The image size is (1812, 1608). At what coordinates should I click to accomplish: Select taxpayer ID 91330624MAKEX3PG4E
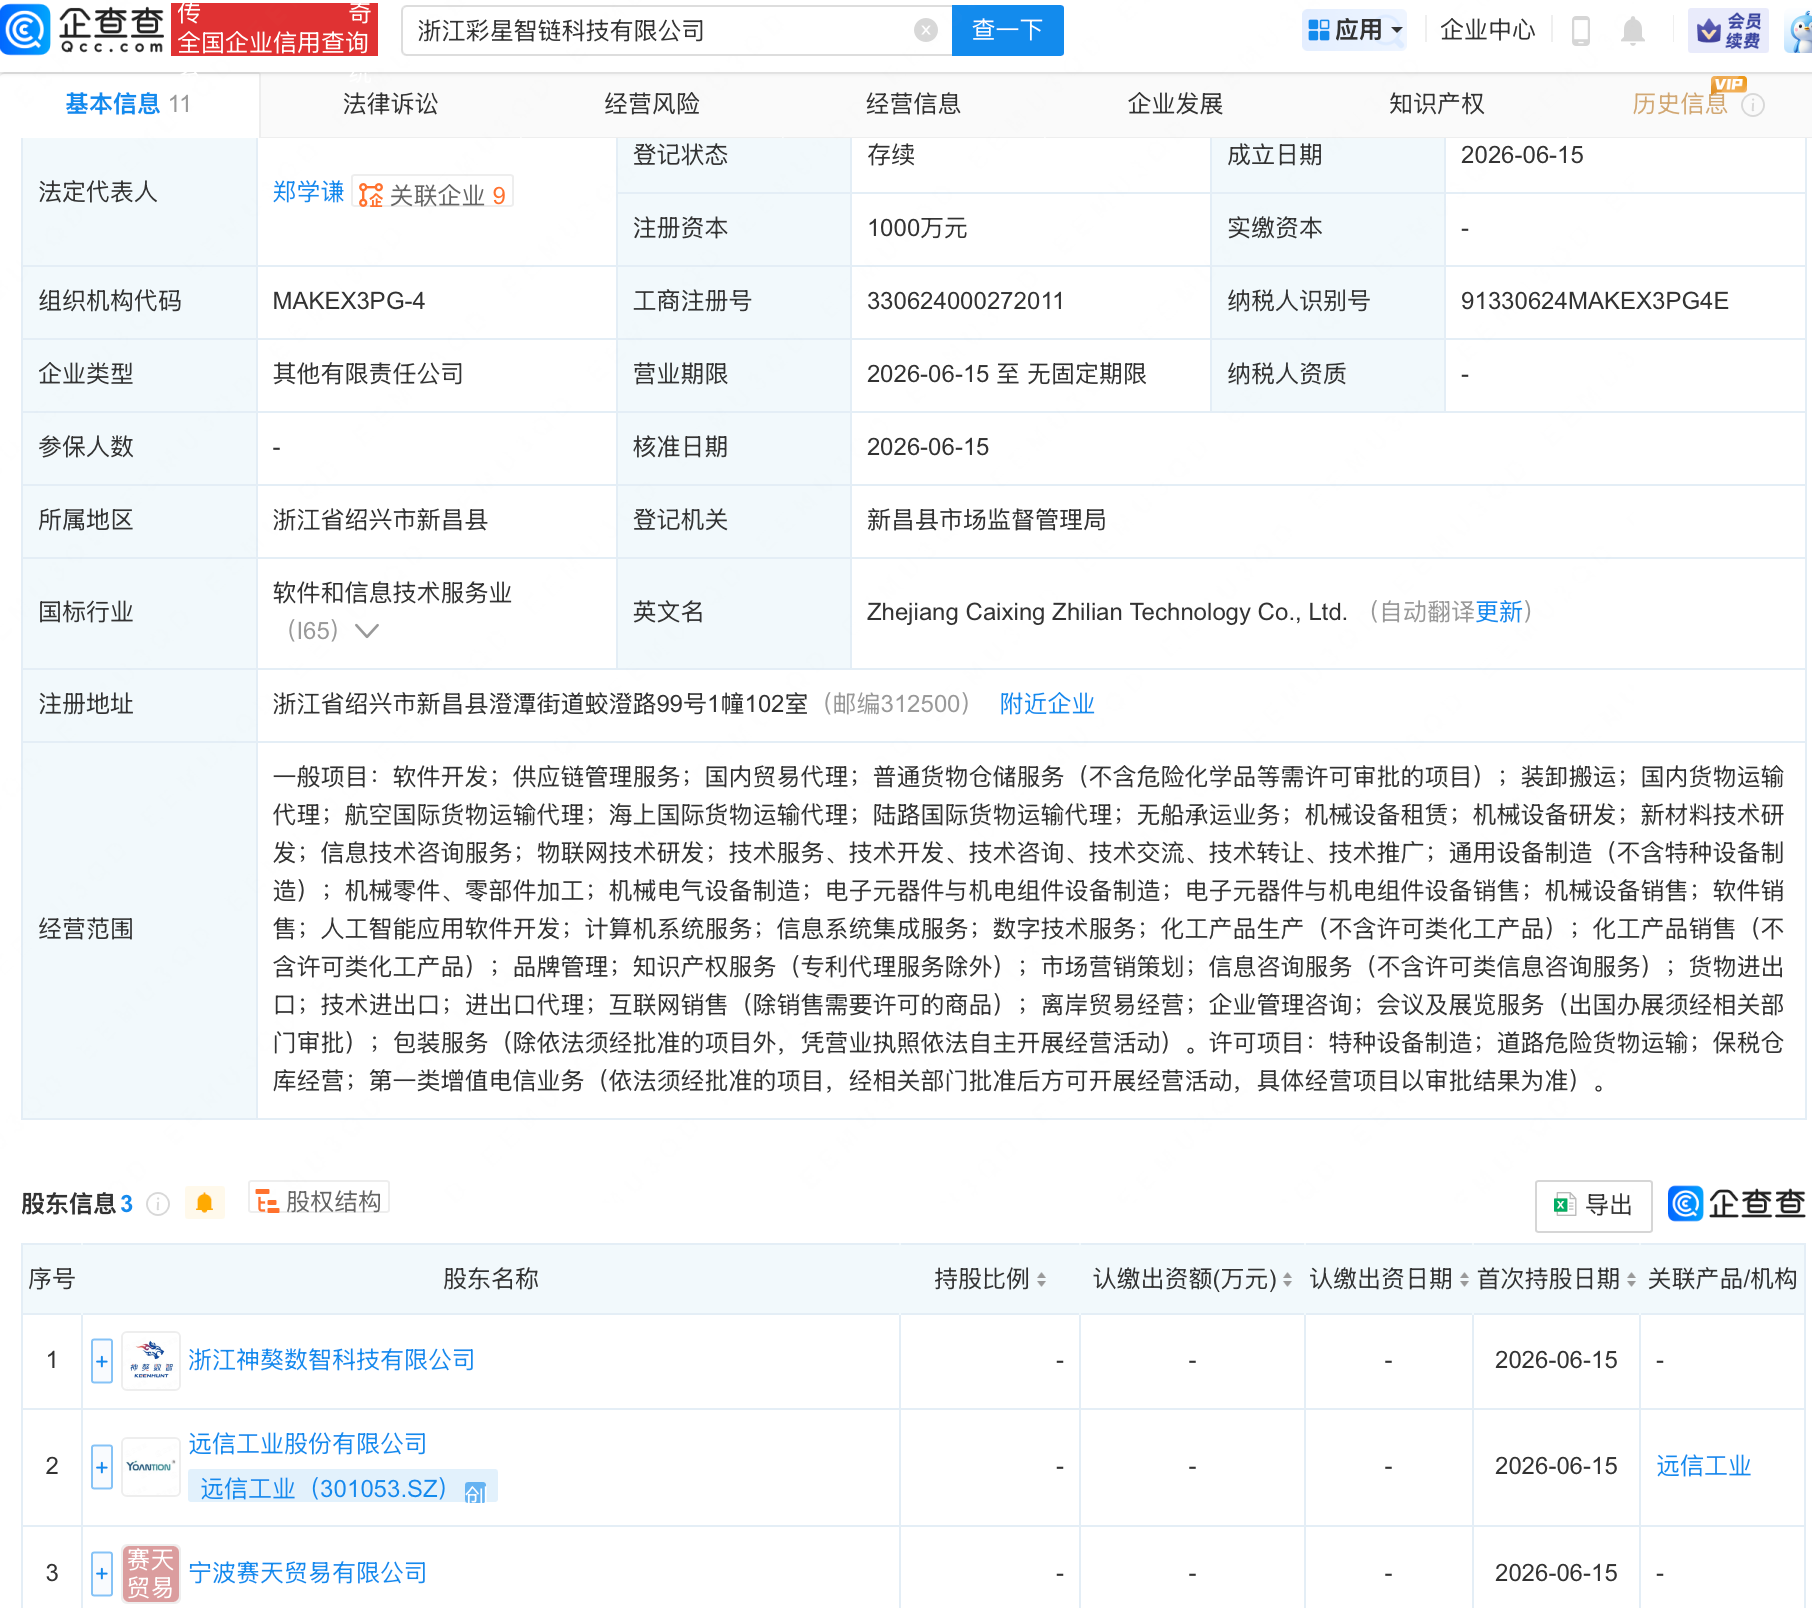[1594, 301]
